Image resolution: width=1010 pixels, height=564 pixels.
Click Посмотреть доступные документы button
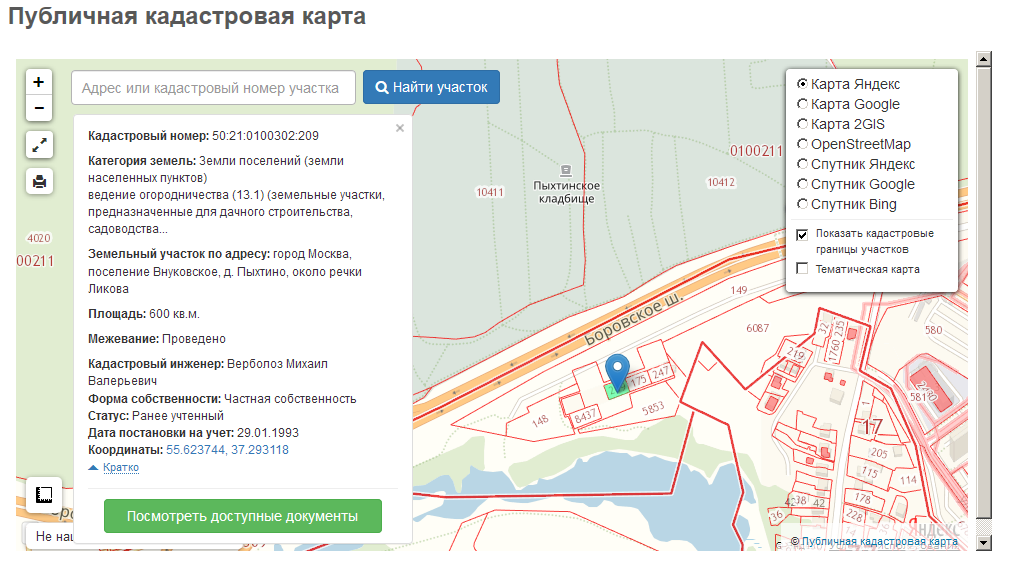[x=242, y=516]
